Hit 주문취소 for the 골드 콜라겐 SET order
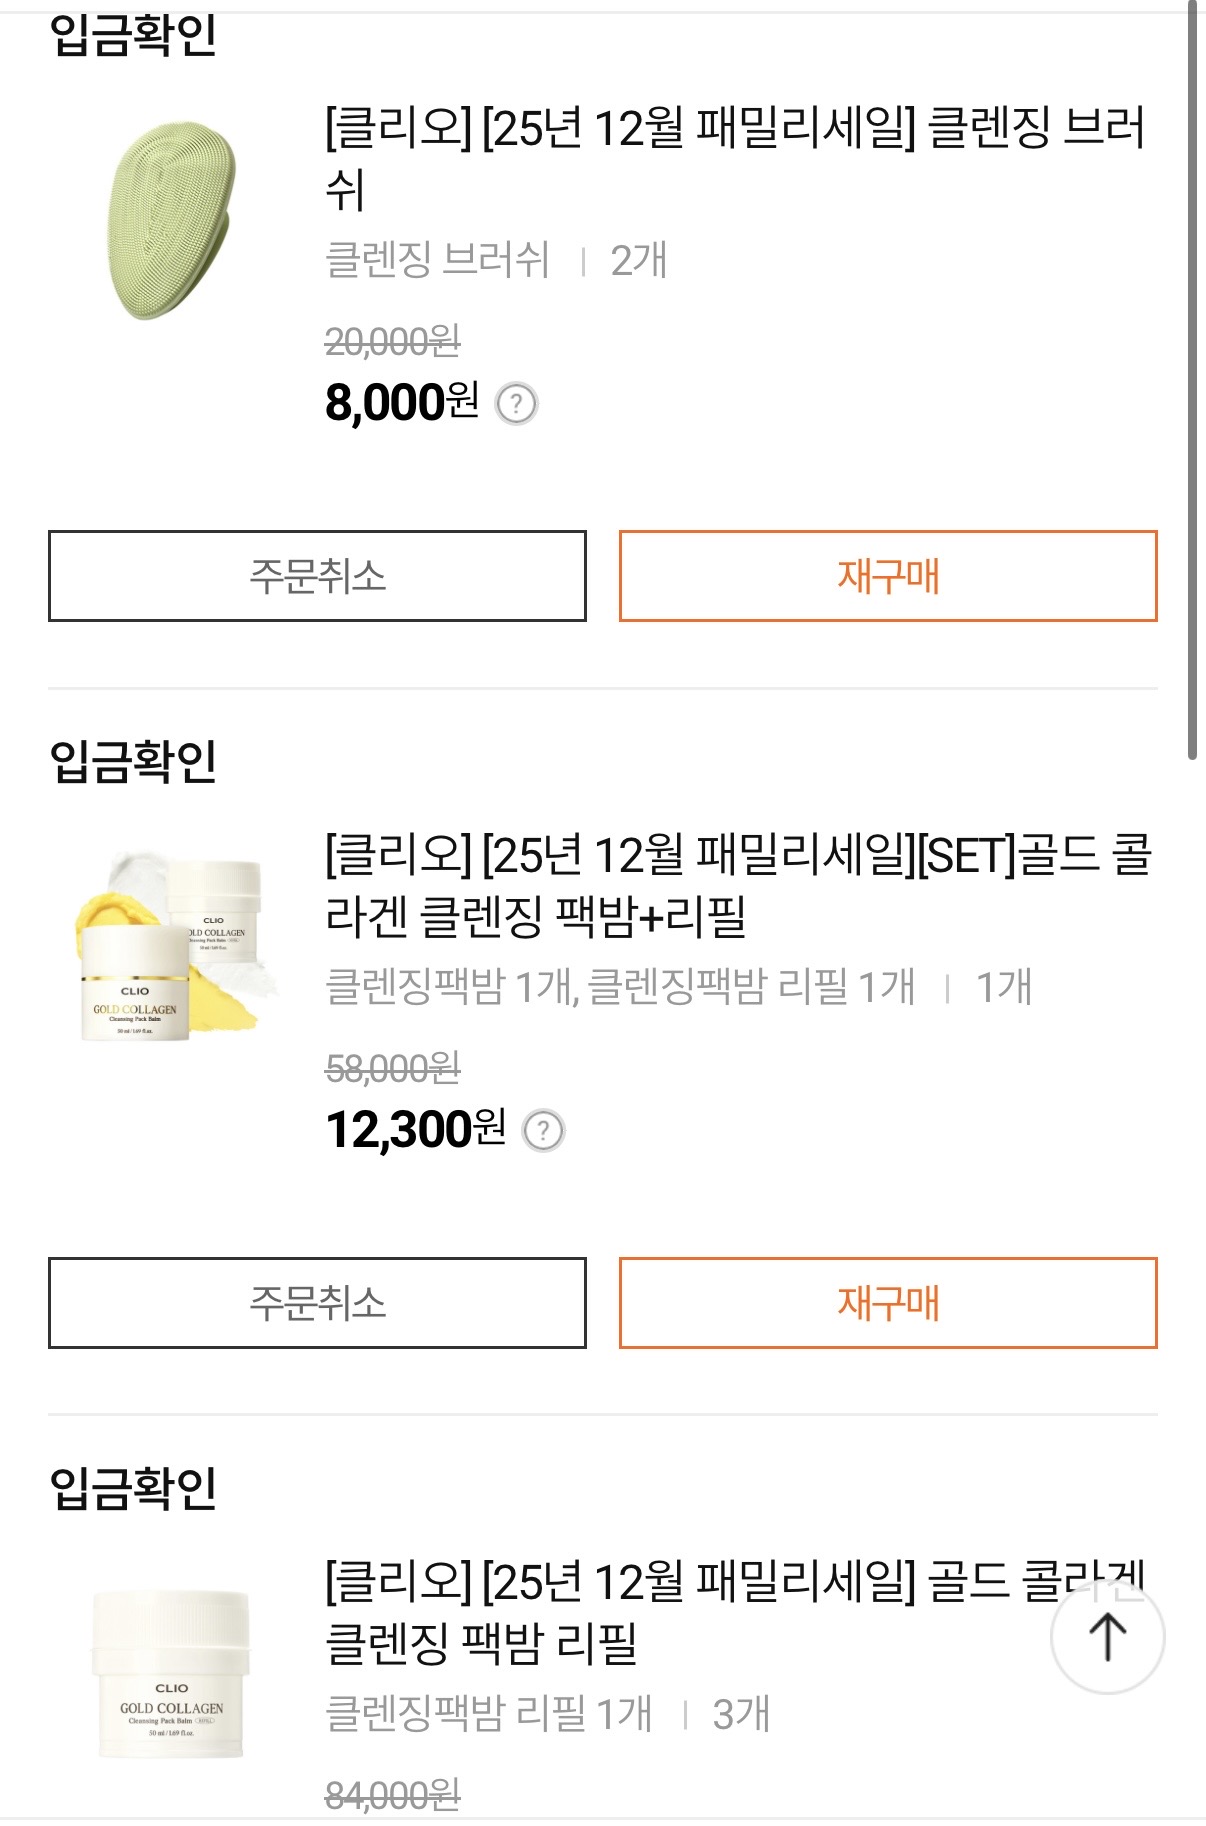The width and height of the screenshot is (1206, 1826). click(317, 1303)
